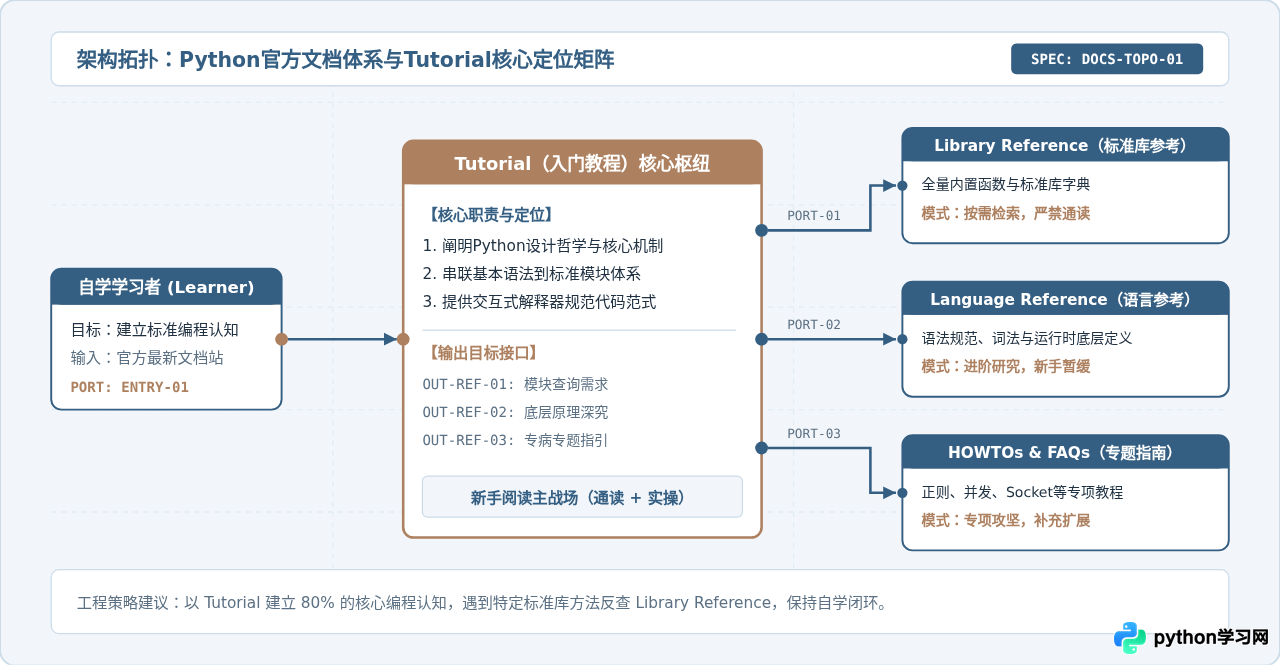Screen dimensions: 1280x666
Task: Select the 自学学习者 (Learner) header
Action: click(167, 287)
